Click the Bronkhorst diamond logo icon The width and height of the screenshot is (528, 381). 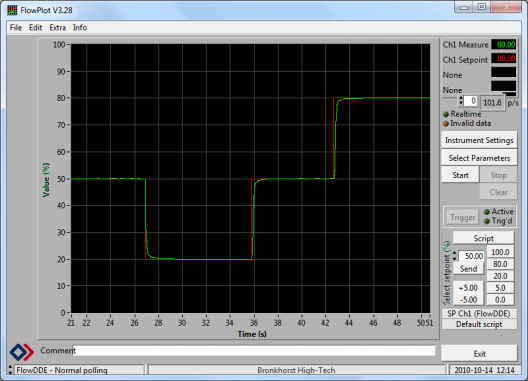pyautogui.click(x=22, y=352)
